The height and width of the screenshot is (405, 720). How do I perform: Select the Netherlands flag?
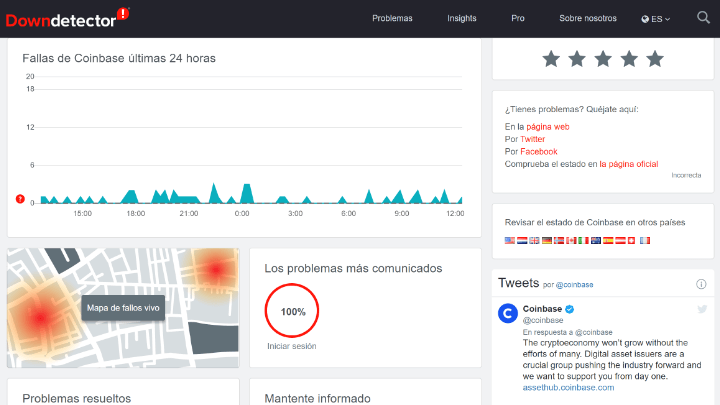(522, 240)
